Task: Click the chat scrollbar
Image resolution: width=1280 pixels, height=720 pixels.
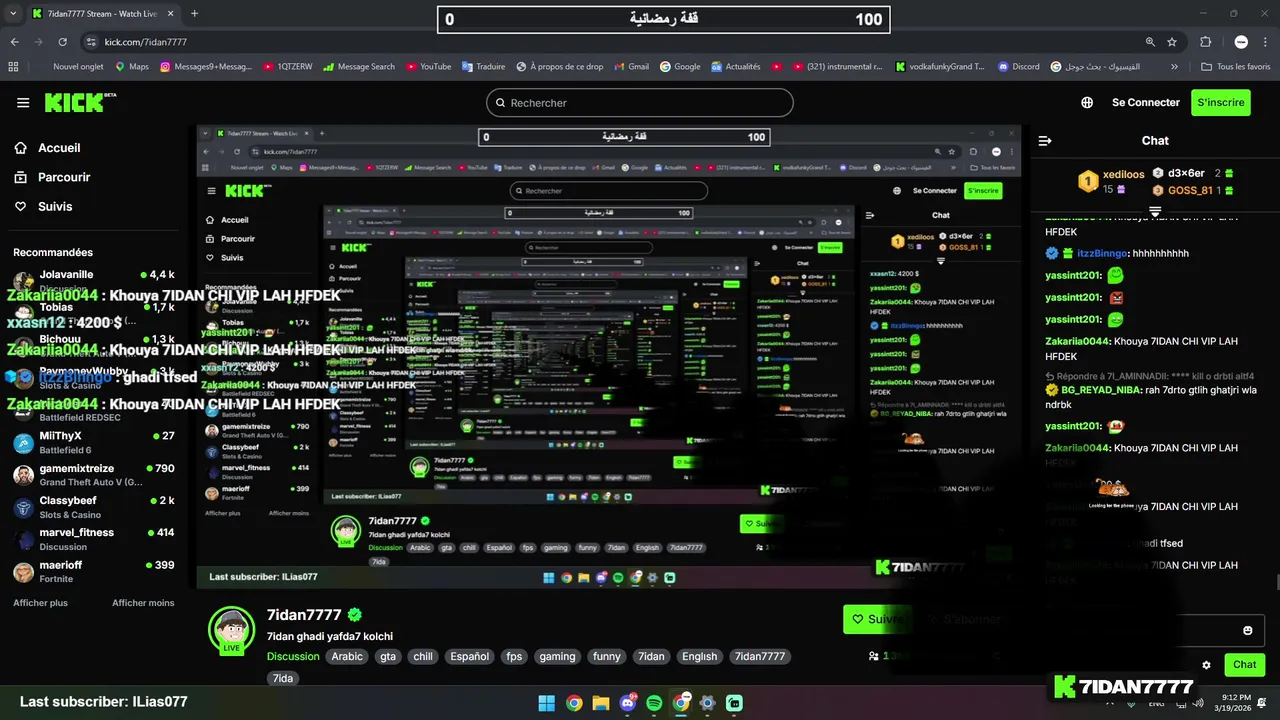Action: (x=1276, y=584)
